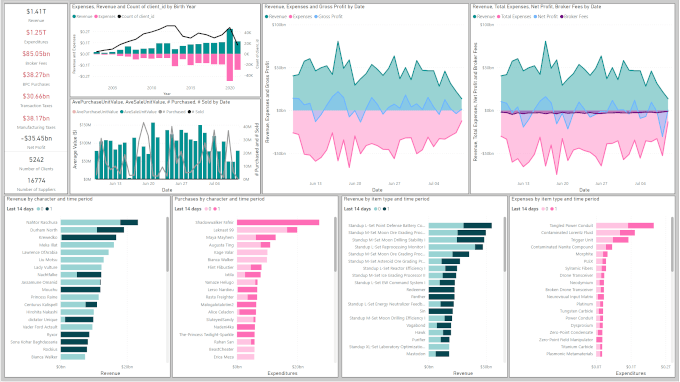Select the Morphite row label
Screen dimensions: 680x382
pyautogui.click(x=584, y=254)
